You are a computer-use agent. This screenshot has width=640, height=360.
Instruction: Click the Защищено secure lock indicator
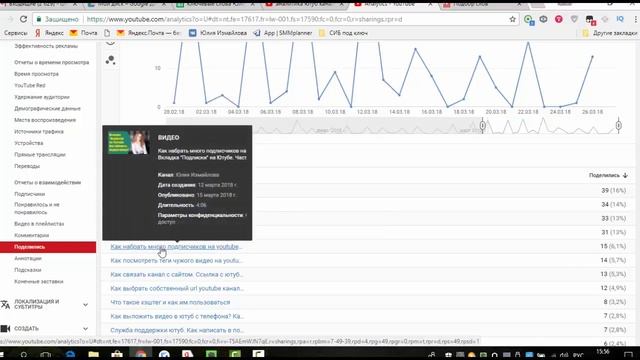point(58,19)
